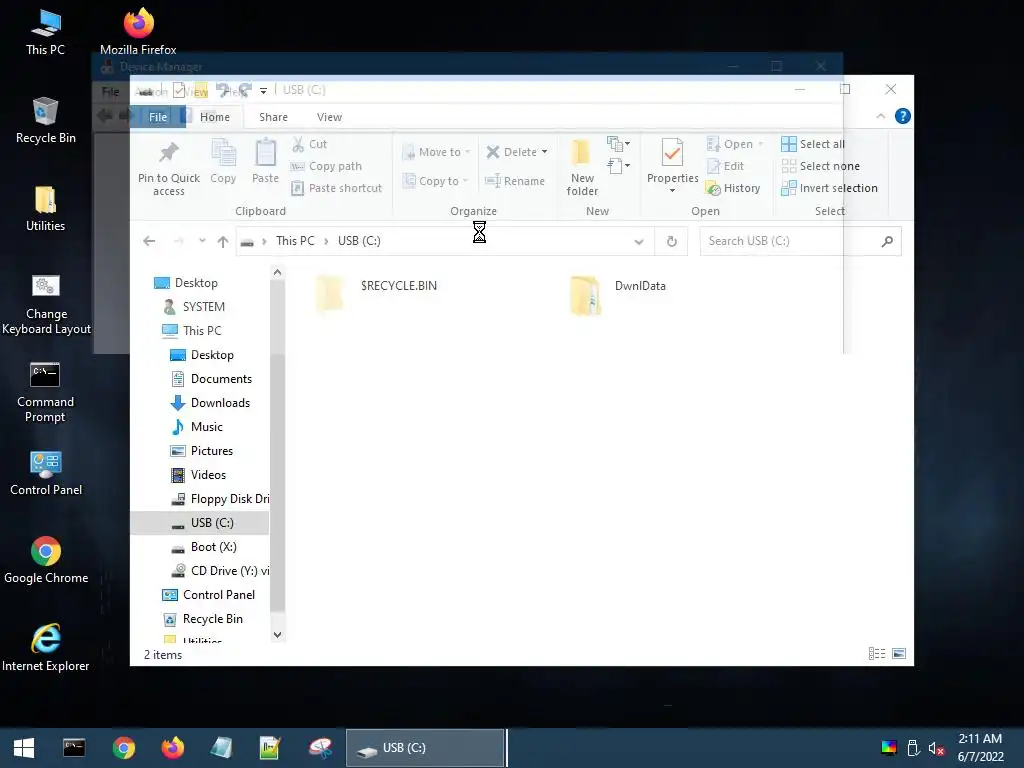Click the Command Prompt desktop icon
1024x768 pixels.
coord(45,392)
